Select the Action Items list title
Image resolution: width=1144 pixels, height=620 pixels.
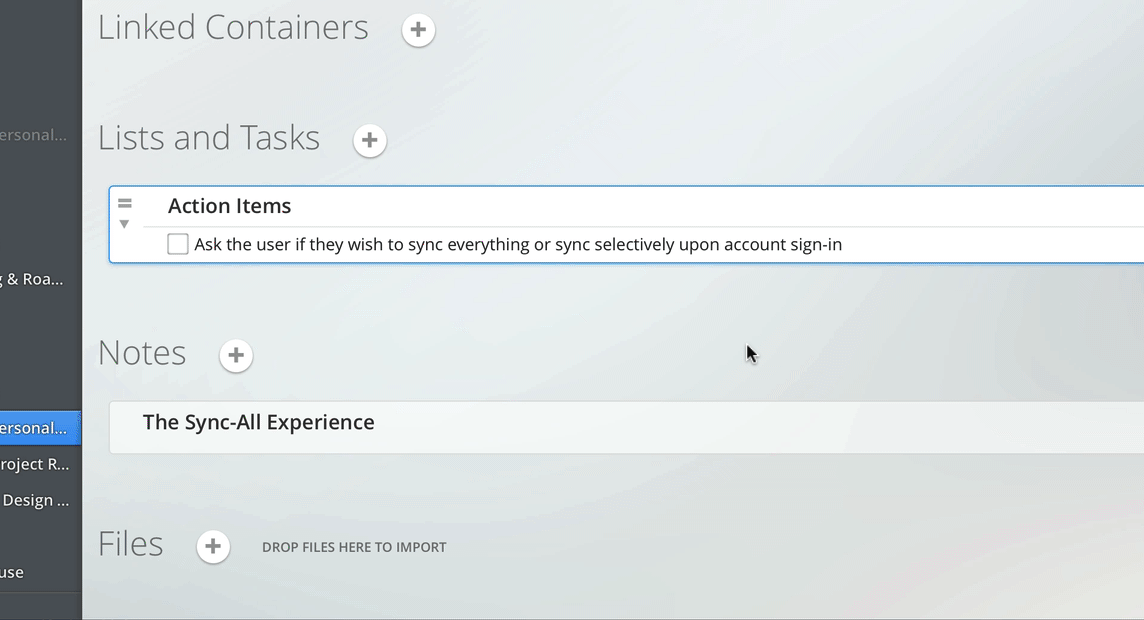pyautogui.click(x=230, y=206)
